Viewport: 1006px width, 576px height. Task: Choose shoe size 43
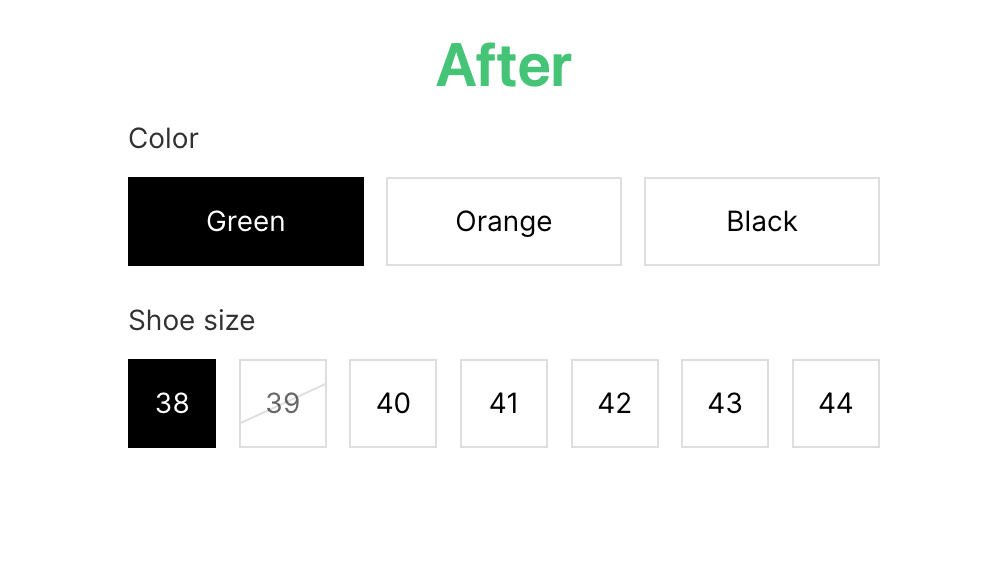point(725,403)
